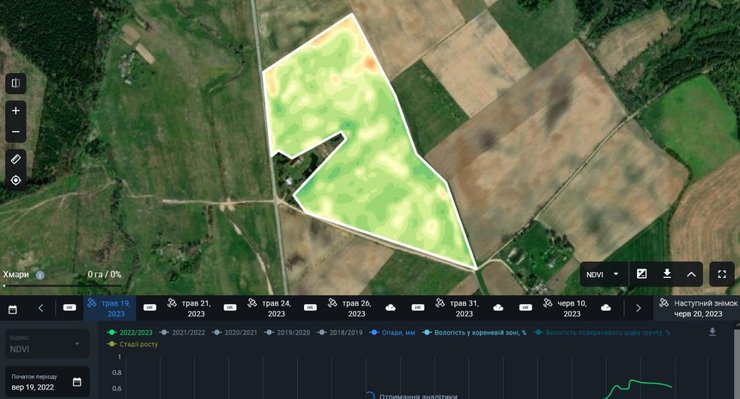The height and width of the screenshot is (399, 740).
Task: Zoom in on the map
Action: coord(16,110)
